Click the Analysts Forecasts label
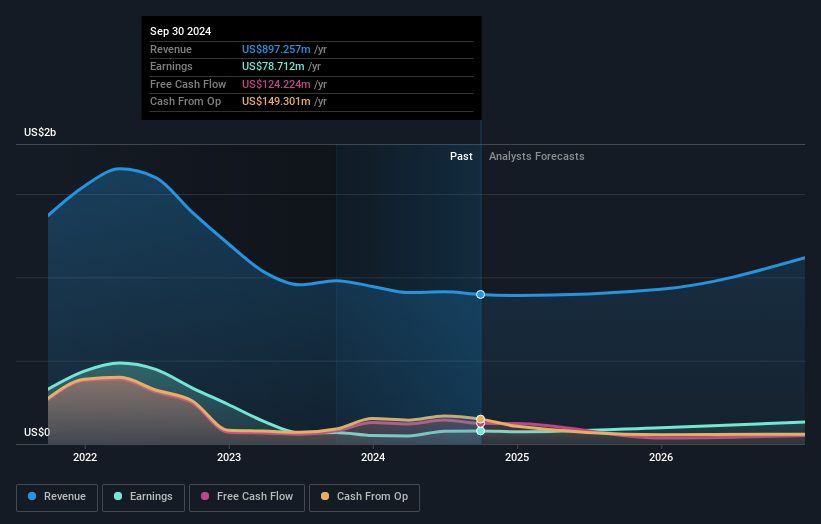The height and width of the screenshot is (524, 821). click(x=537, y=157)
